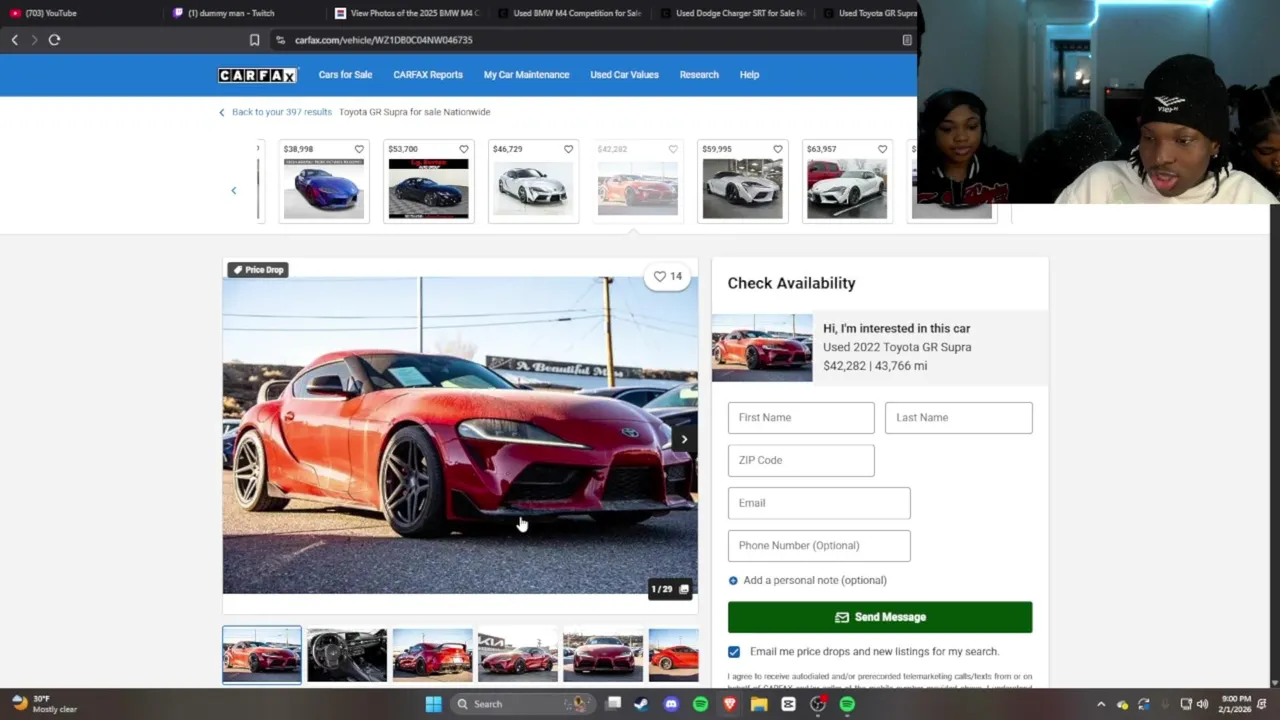
Task: Click the main red Supra photo
Action: pyautogui.click(x=460, y=435)
